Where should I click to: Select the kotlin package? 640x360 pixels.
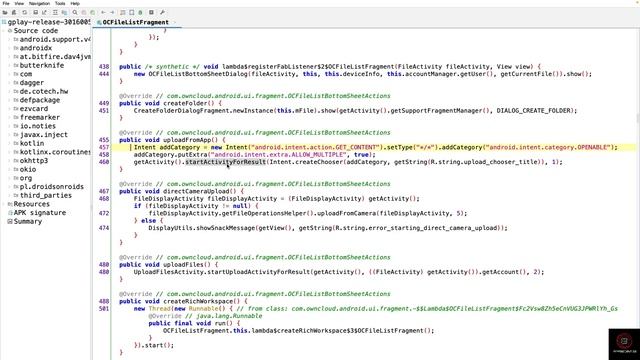point(31,143)
